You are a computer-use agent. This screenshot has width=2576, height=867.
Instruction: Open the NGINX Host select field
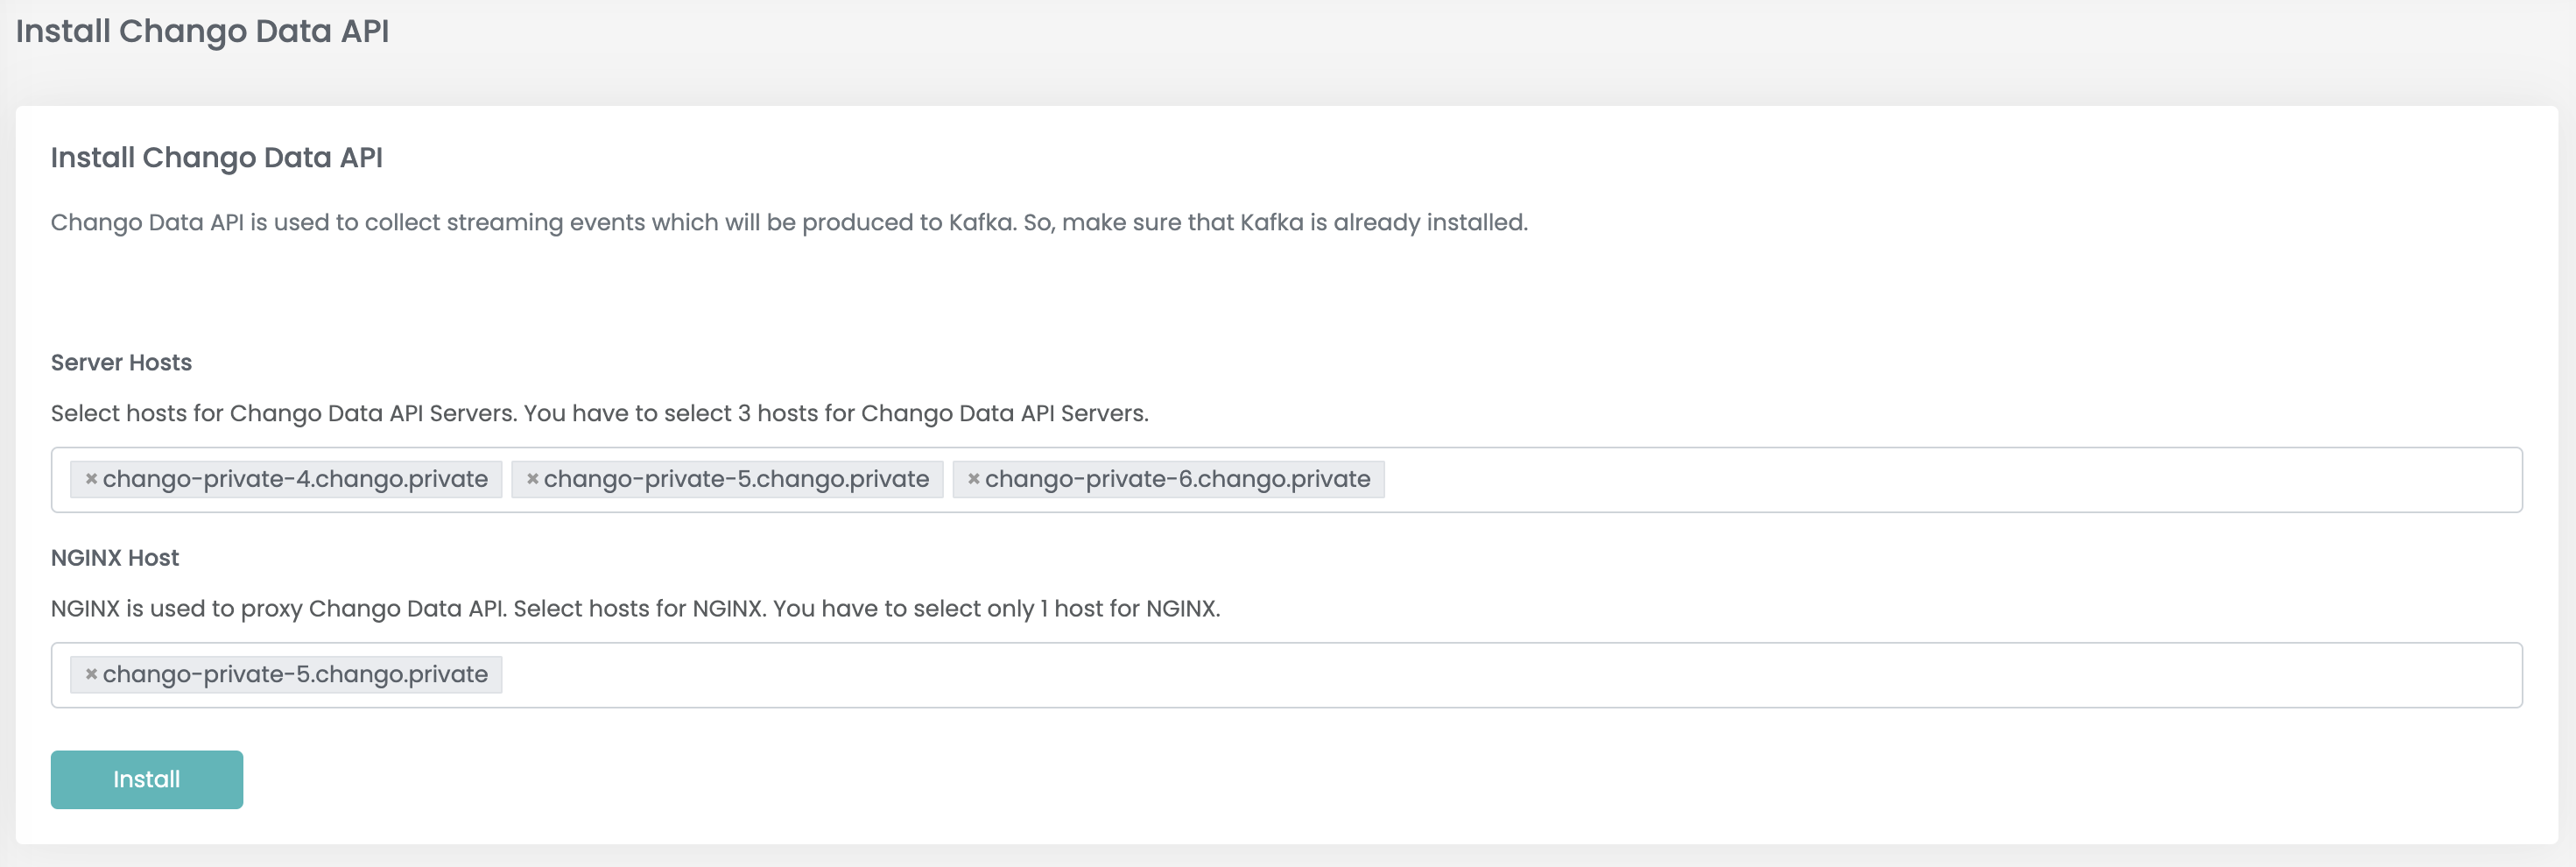click(x=1286, y=674)
